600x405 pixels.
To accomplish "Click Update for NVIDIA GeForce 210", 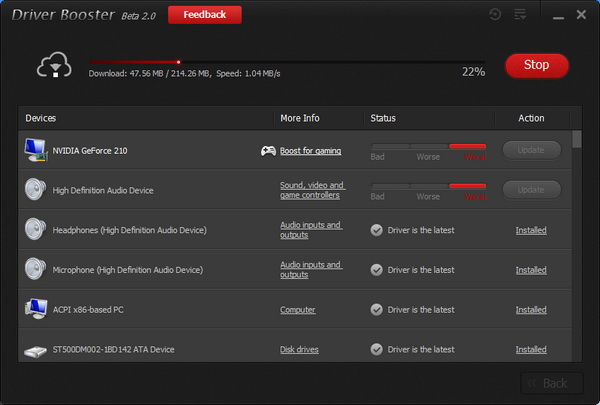I will click(x=532, y=150).
